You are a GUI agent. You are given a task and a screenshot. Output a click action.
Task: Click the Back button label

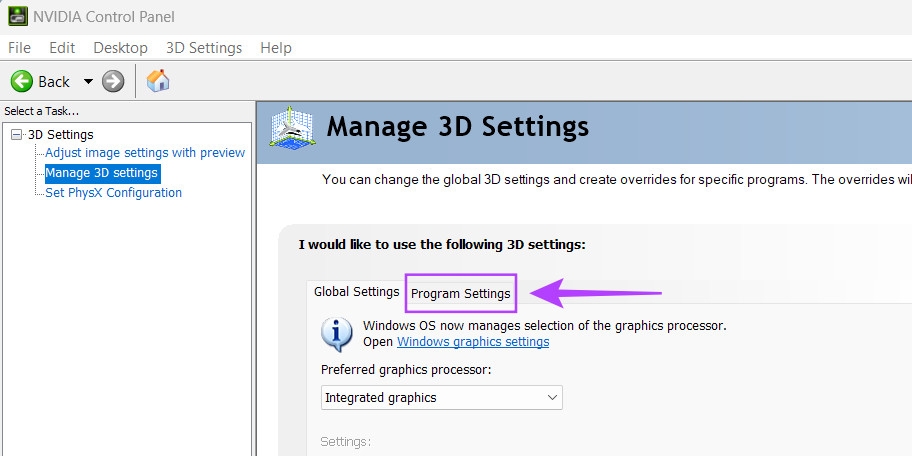54,82
